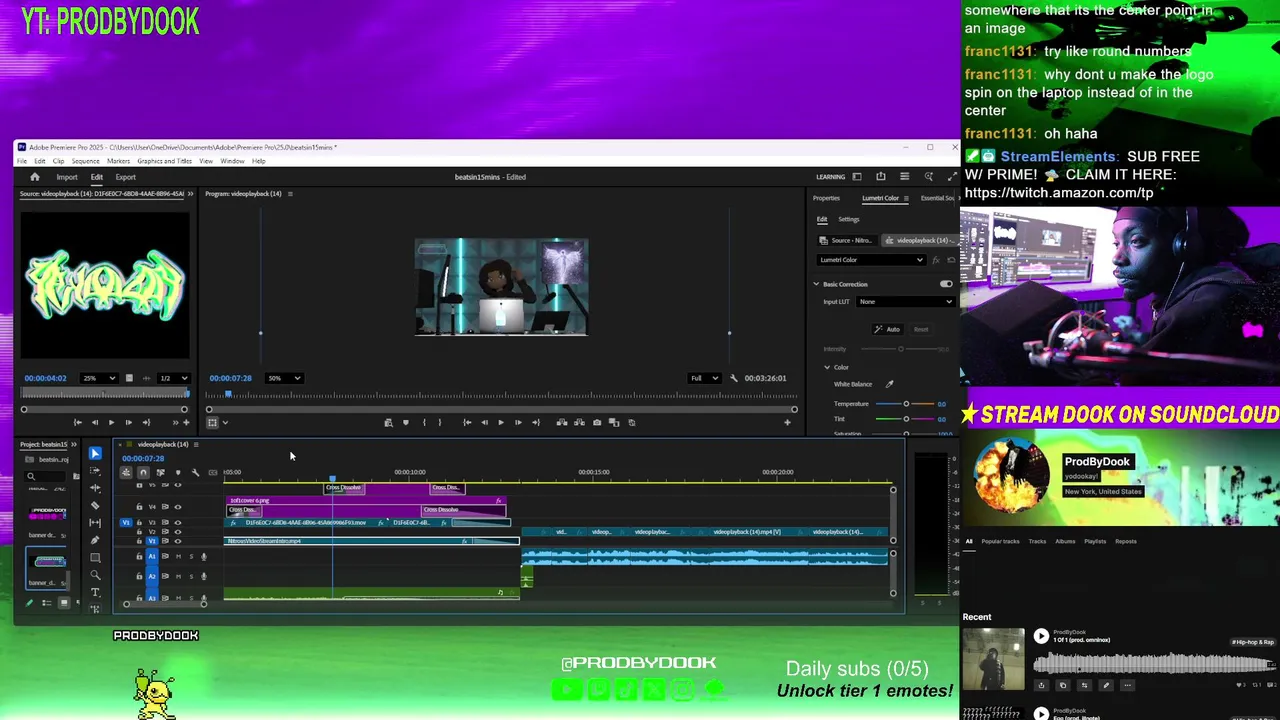The height and width of the screenshot is (720, 1280).
Task: Switch to the Import tab
Action: tap(67, 177)
